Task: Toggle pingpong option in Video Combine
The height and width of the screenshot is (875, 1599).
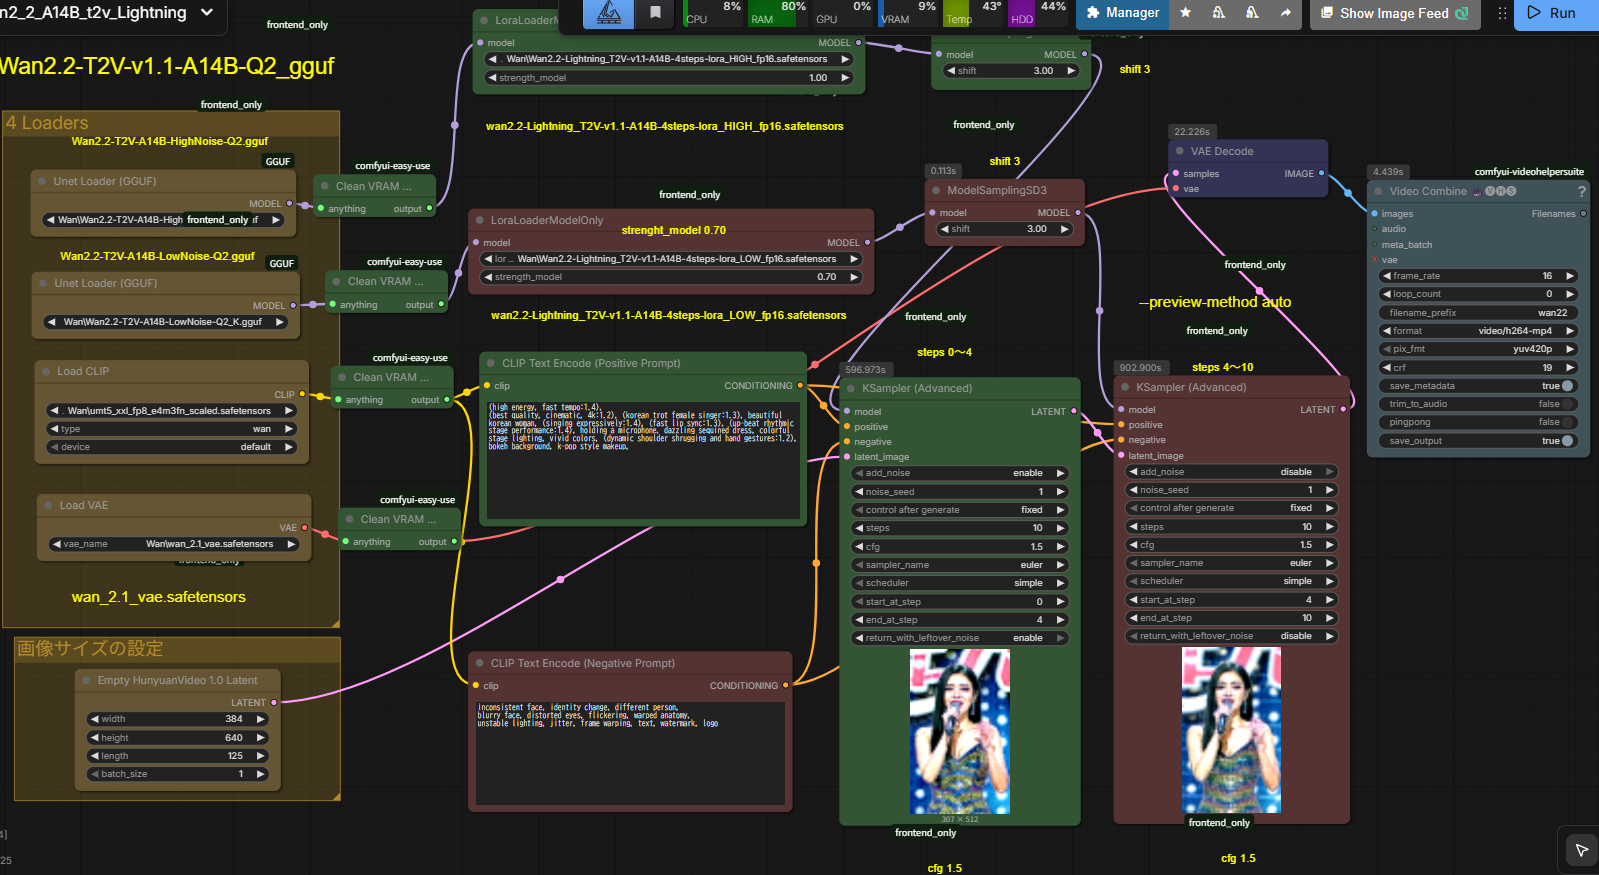Action: point(1566,422)
